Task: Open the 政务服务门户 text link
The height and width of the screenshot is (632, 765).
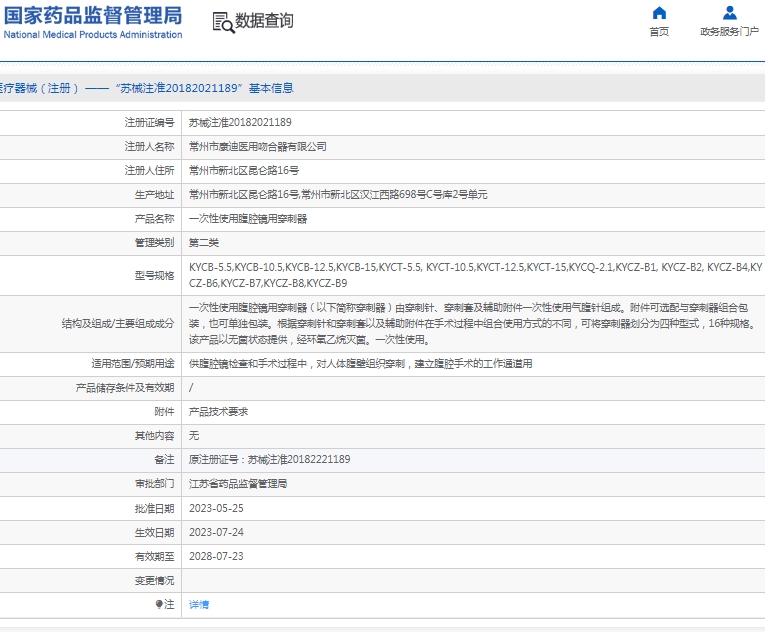Action: coord(729,32)
